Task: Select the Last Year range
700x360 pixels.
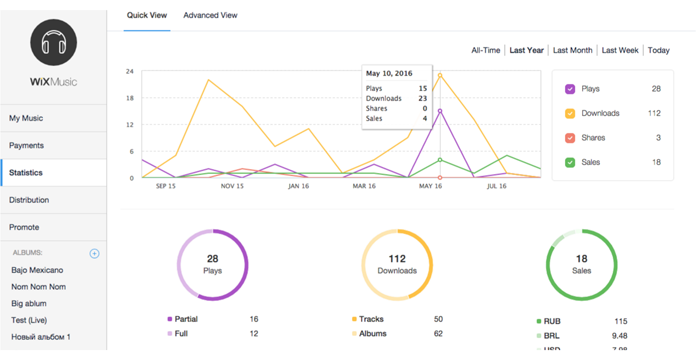Action: [527, 50]
